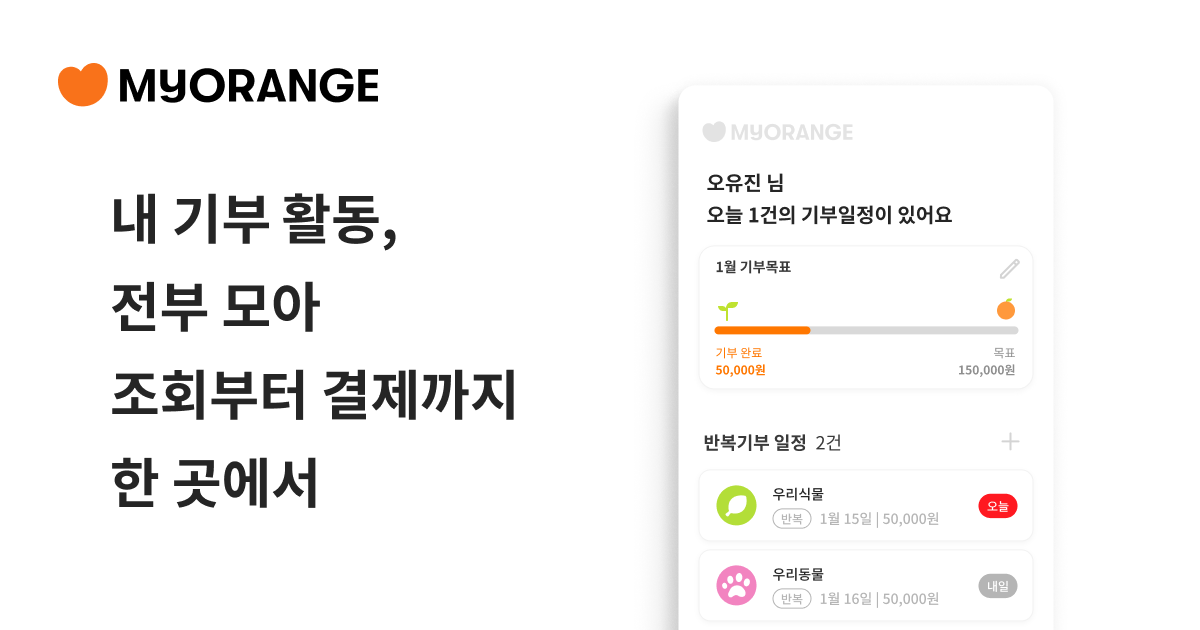The image size is (1200, 630).
Task: Click the gray MYORANGE logo in app card
Action: click(777, 132)
